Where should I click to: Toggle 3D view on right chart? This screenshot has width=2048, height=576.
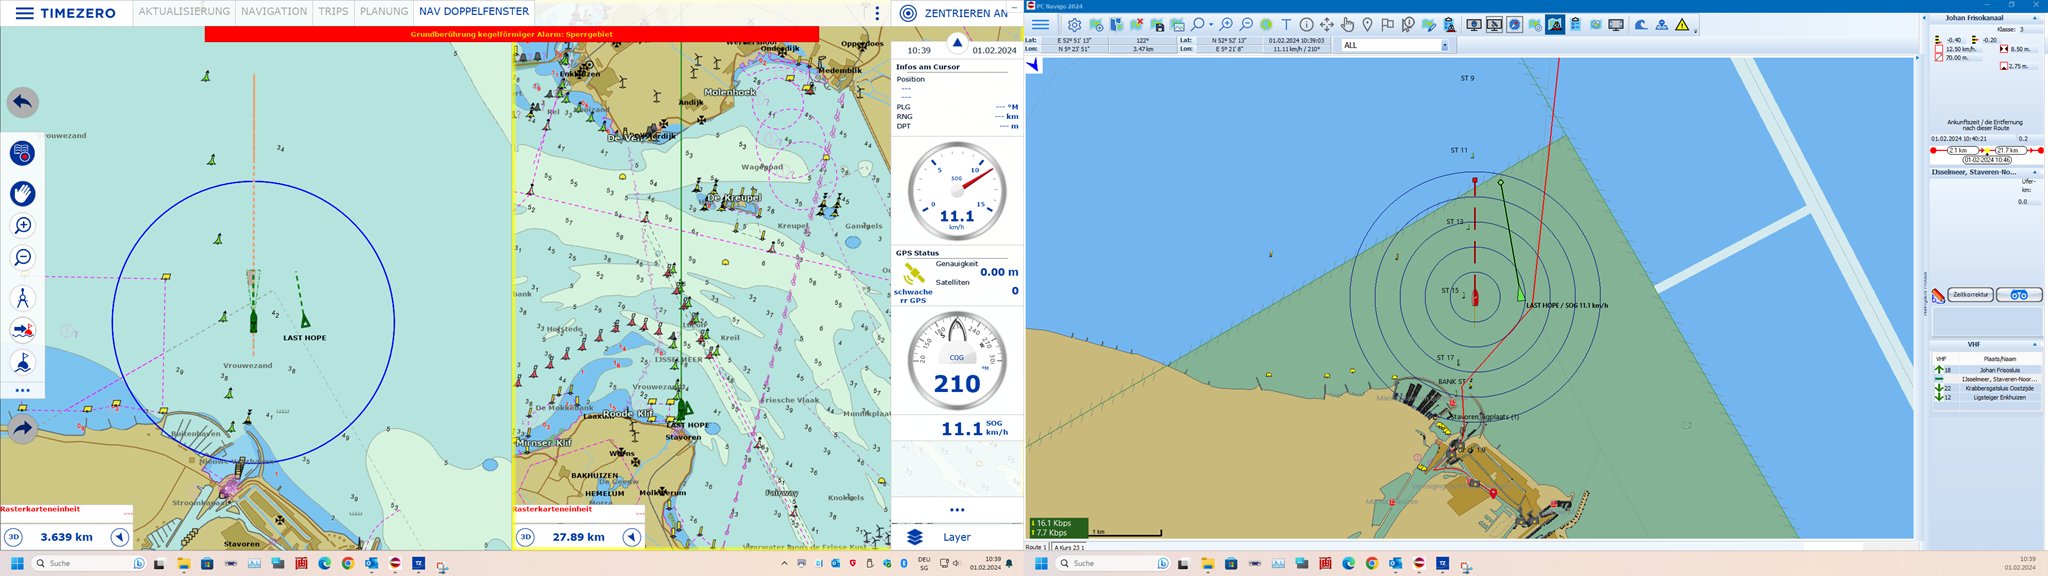[x=526, y=537]
